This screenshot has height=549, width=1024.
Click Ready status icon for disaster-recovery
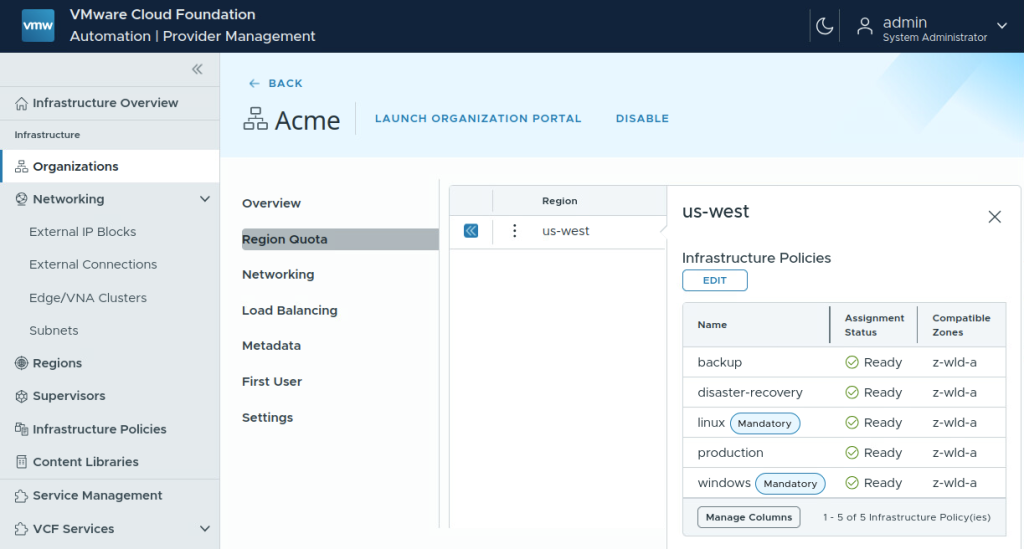852,392
